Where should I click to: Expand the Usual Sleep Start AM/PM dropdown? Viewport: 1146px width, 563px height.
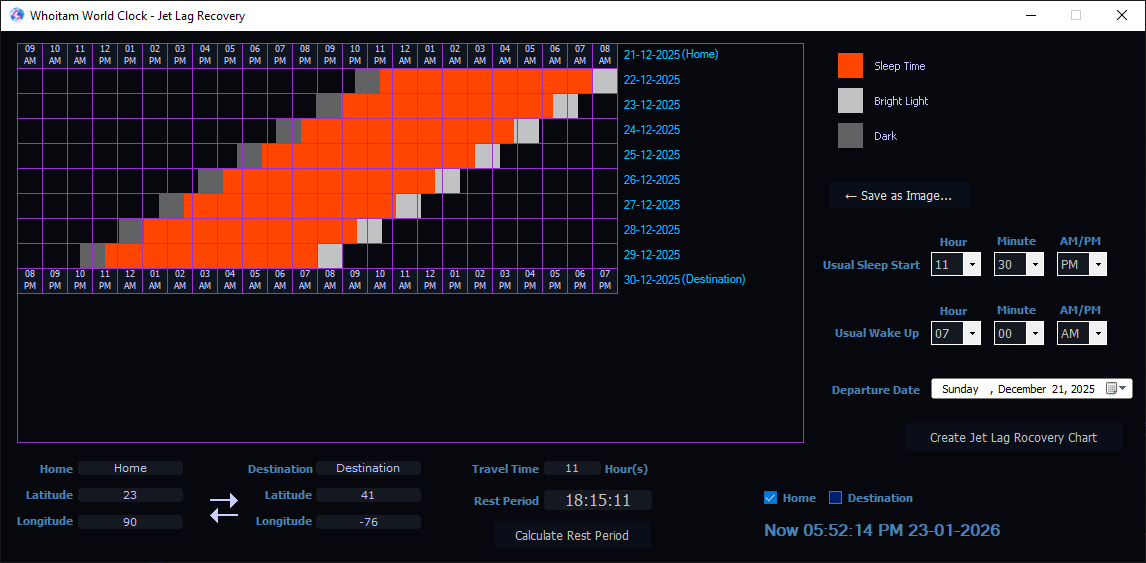pos(1098,265)
